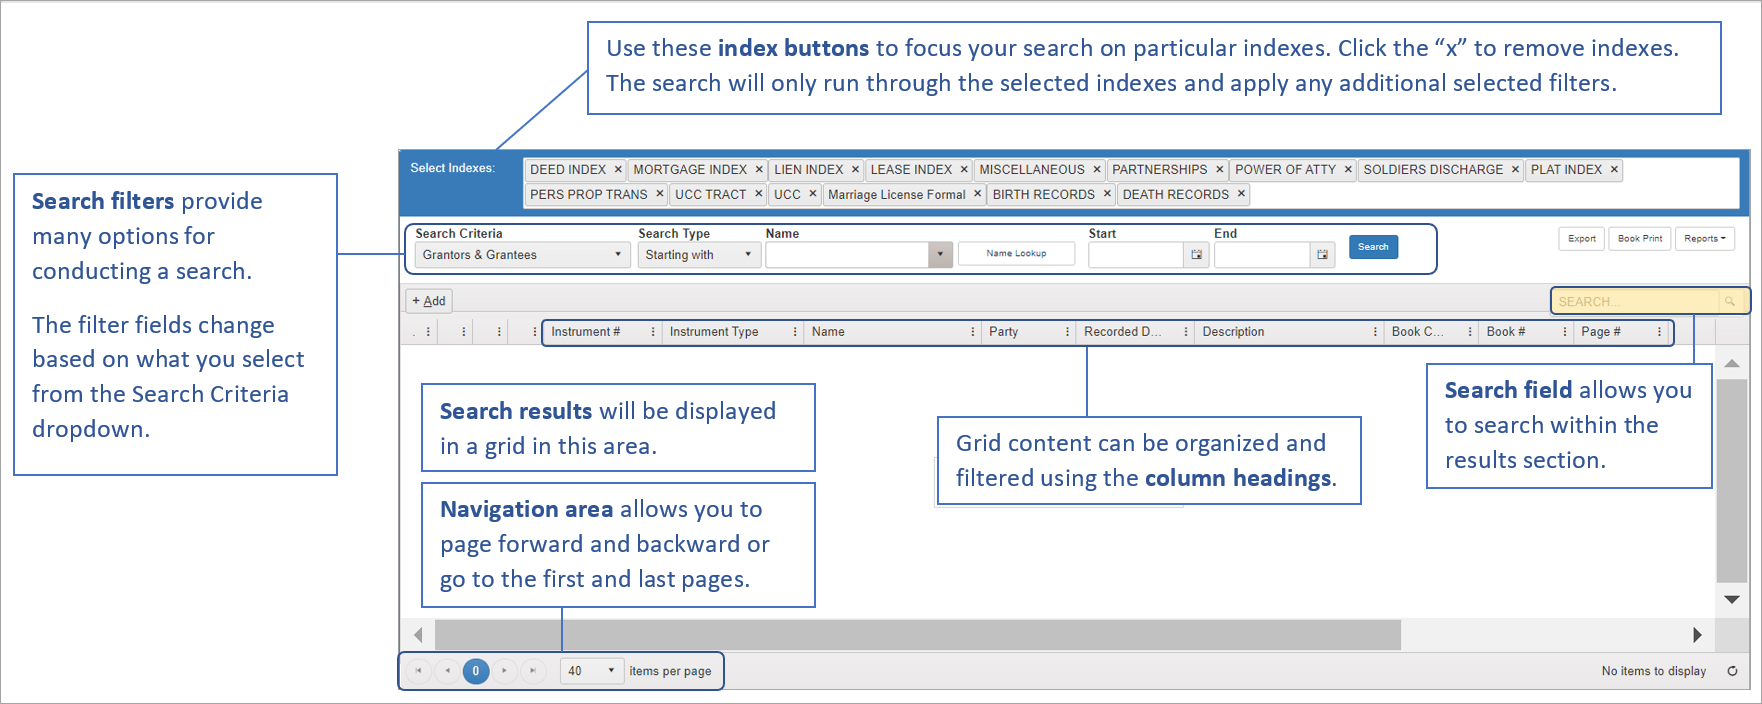Remove the MORTGAGE INDEX tag

pos(759,170)
